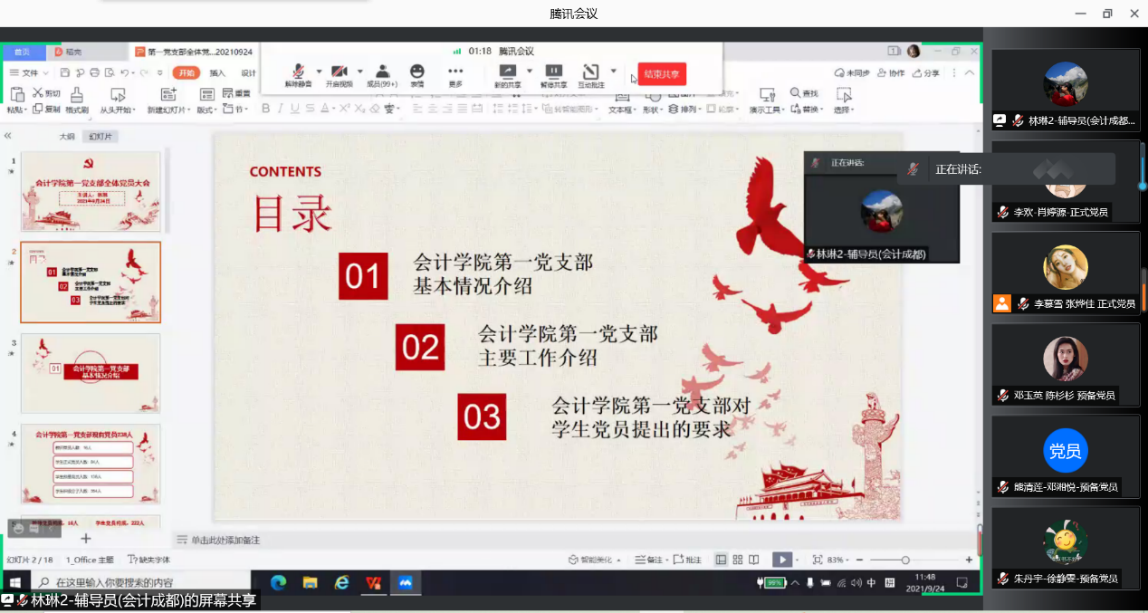This screenshot has width=1148, height=613.
Task: Click the 查找 find button
Action: click(804, 94)
